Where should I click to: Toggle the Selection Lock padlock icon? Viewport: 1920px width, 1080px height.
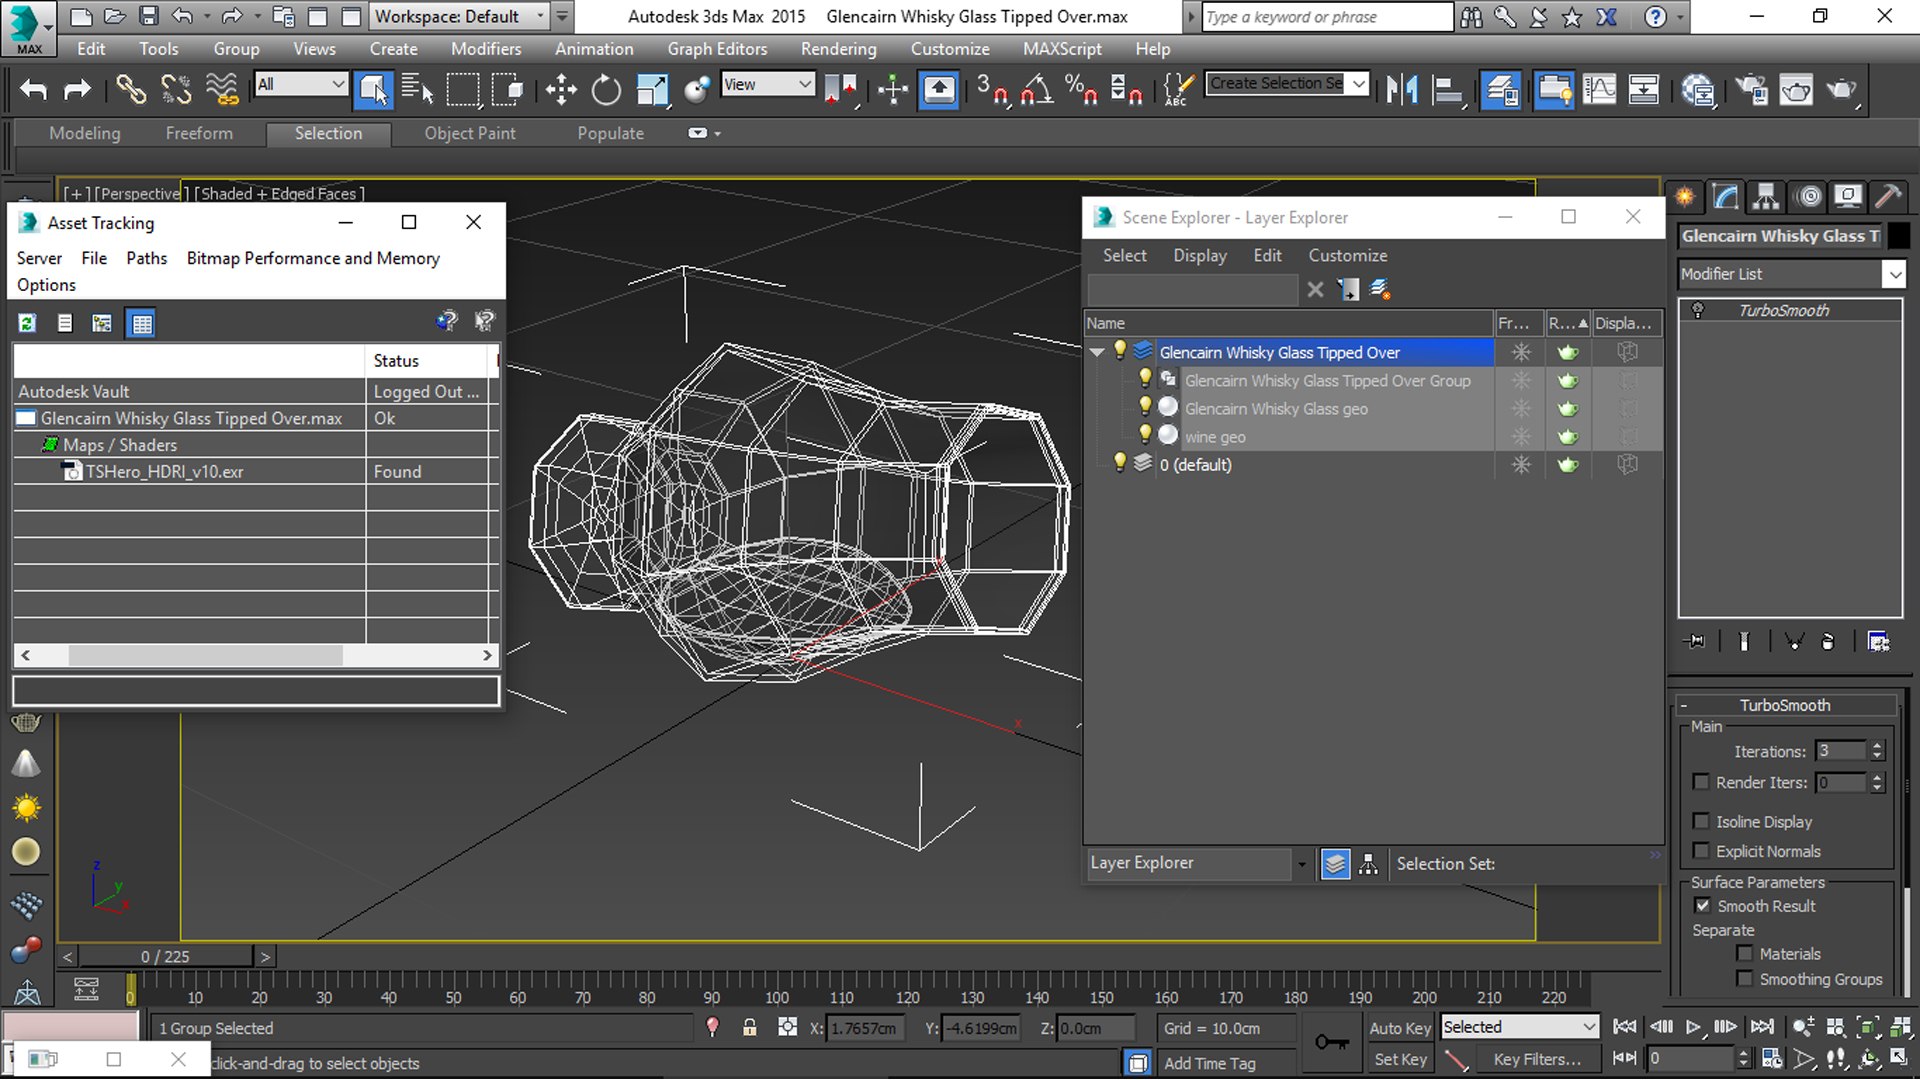click(x=749, y=1027)
